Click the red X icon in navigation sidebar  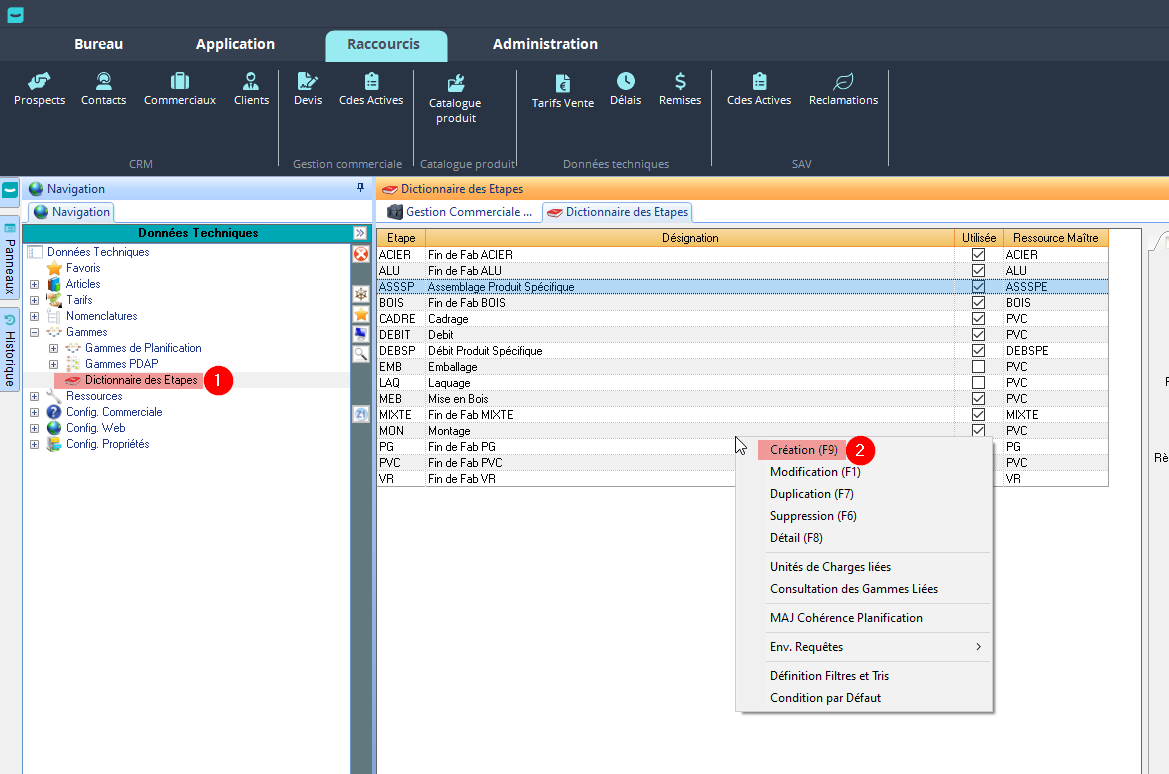(361, 254)
